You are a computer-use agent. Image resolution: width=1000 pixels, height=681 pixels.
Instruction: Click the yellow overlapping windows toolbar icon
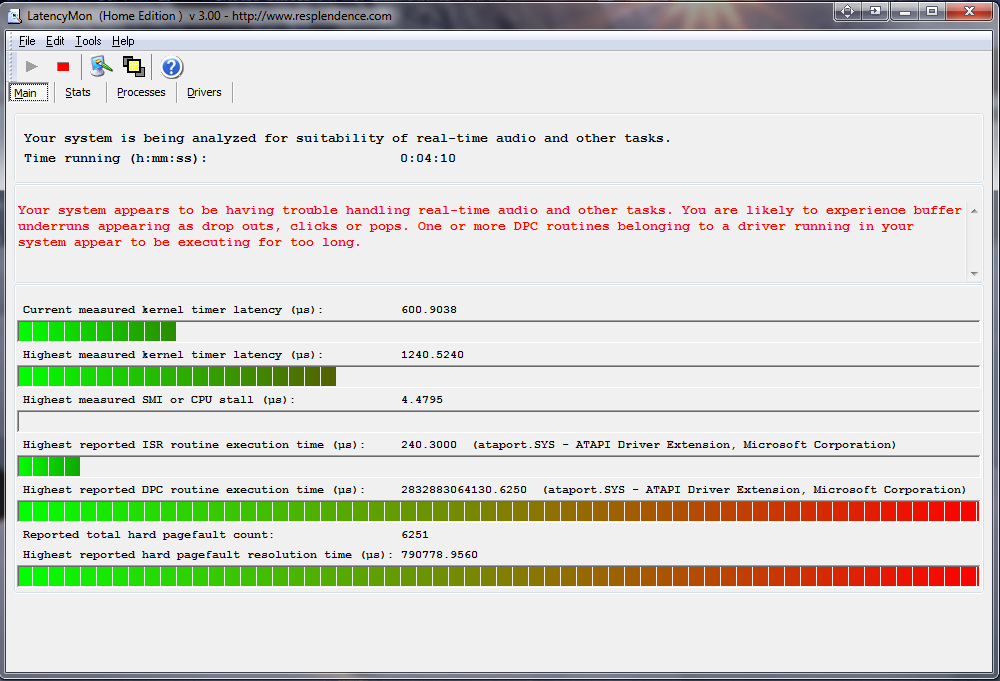134,67
